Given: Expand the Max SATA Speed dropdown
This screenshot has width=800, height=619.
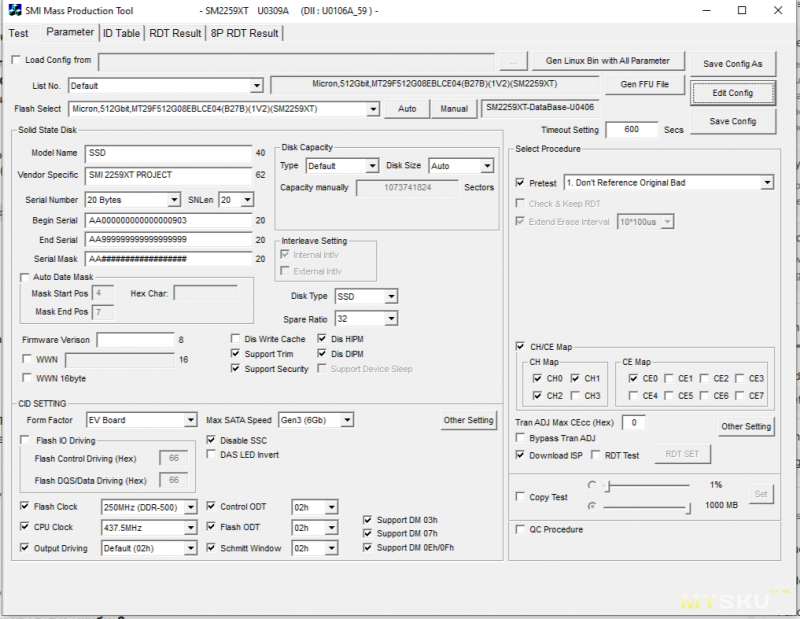Looking at the screenshot, I should point(346,420).
